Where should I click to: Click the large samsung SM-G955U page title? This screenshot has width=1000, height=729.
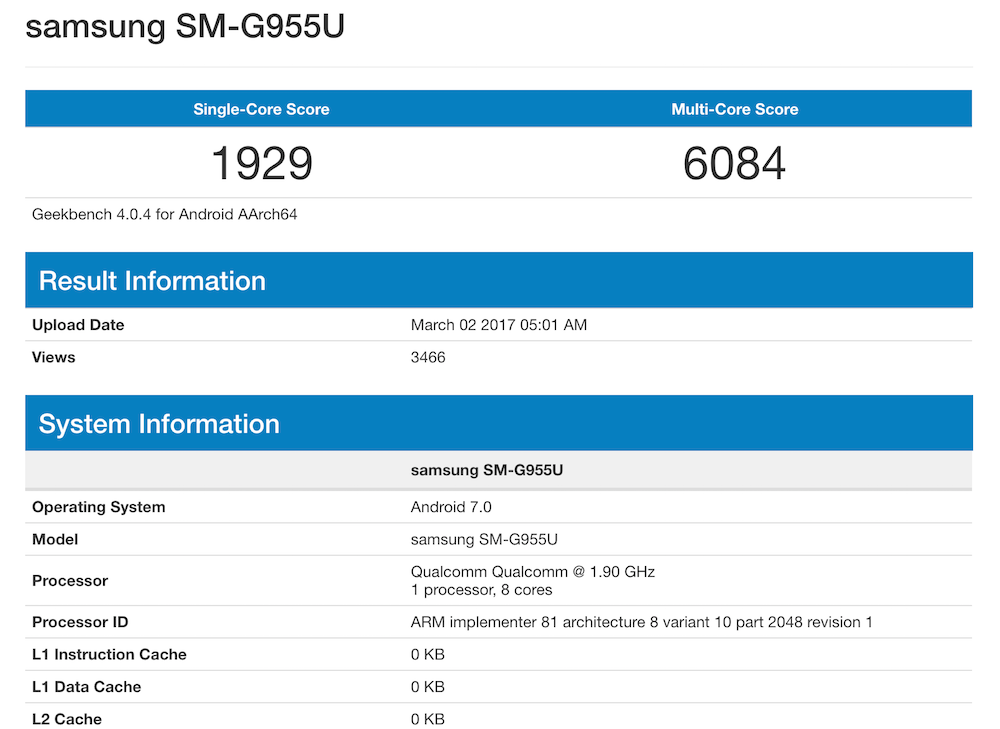(185, 26)
